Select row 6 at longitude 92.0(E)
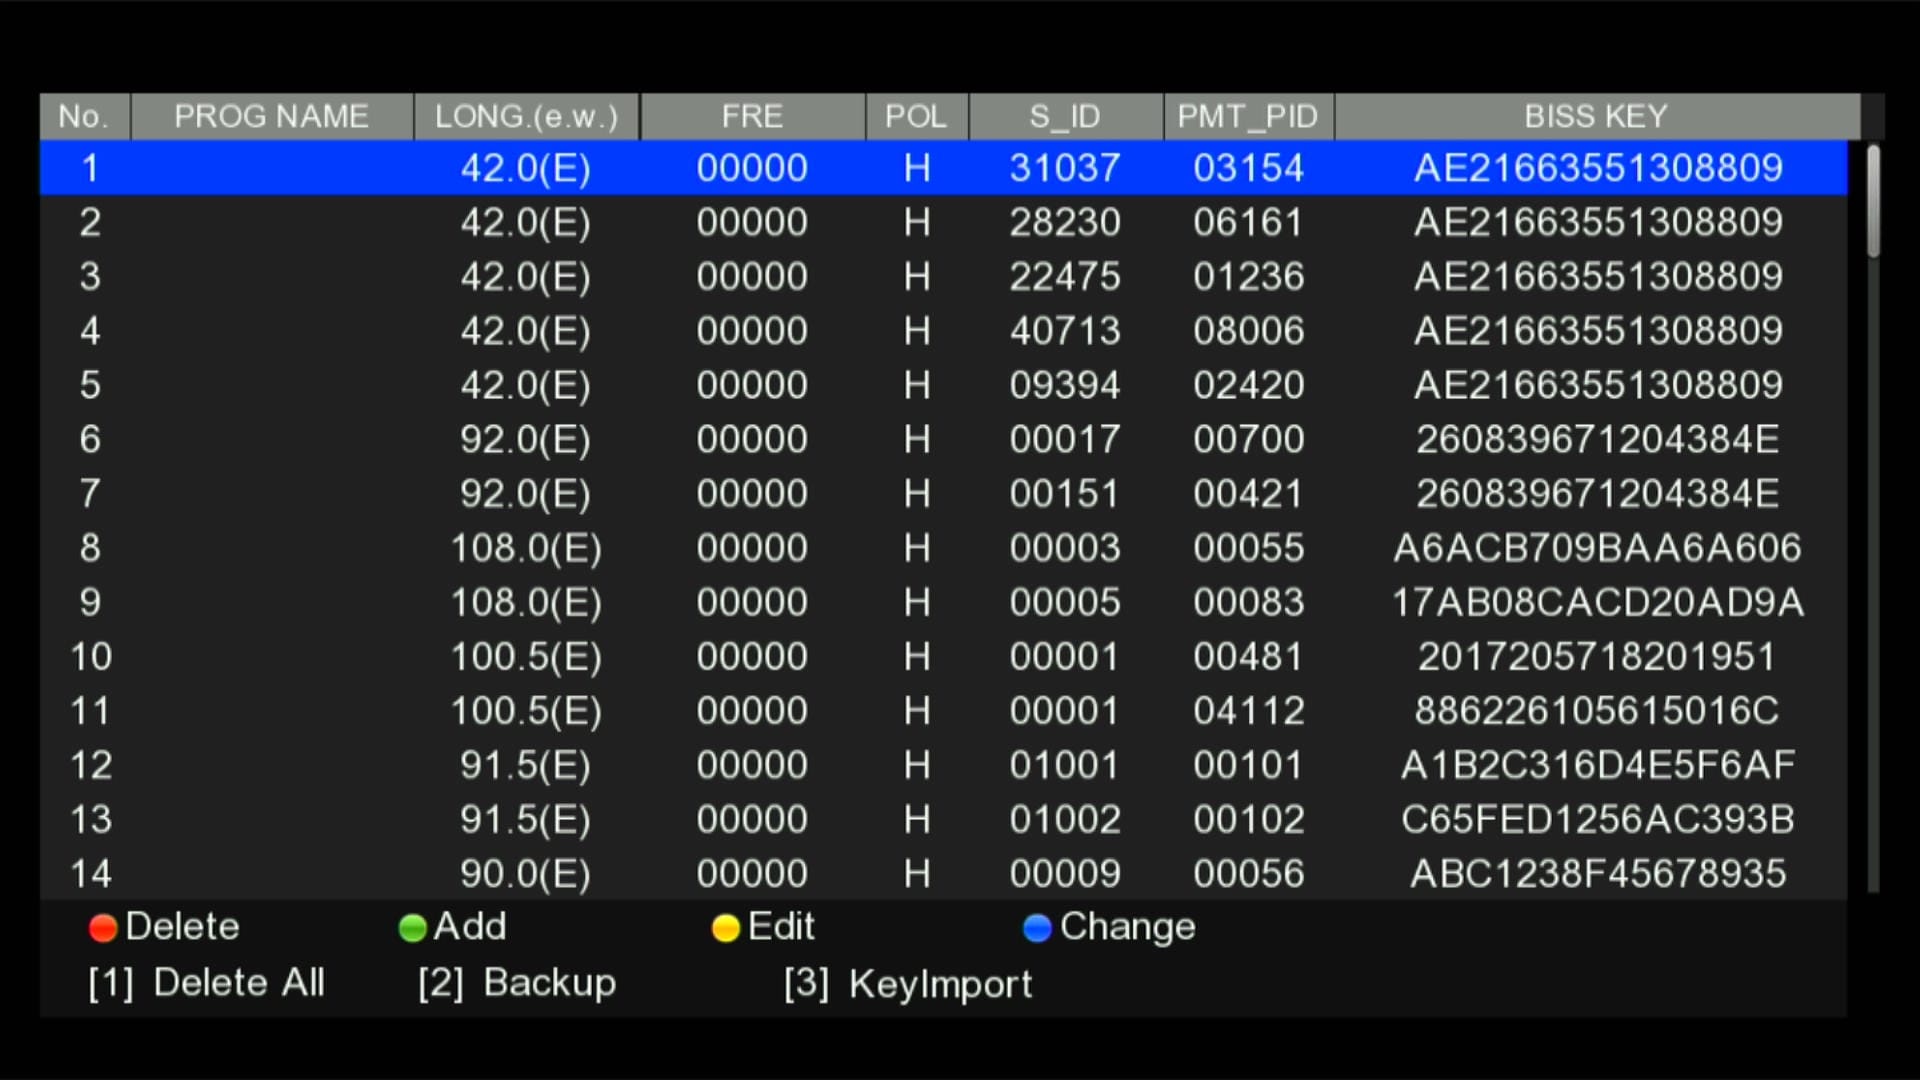The width and height of the screenshot is (1920, 1080). (525, 439)
